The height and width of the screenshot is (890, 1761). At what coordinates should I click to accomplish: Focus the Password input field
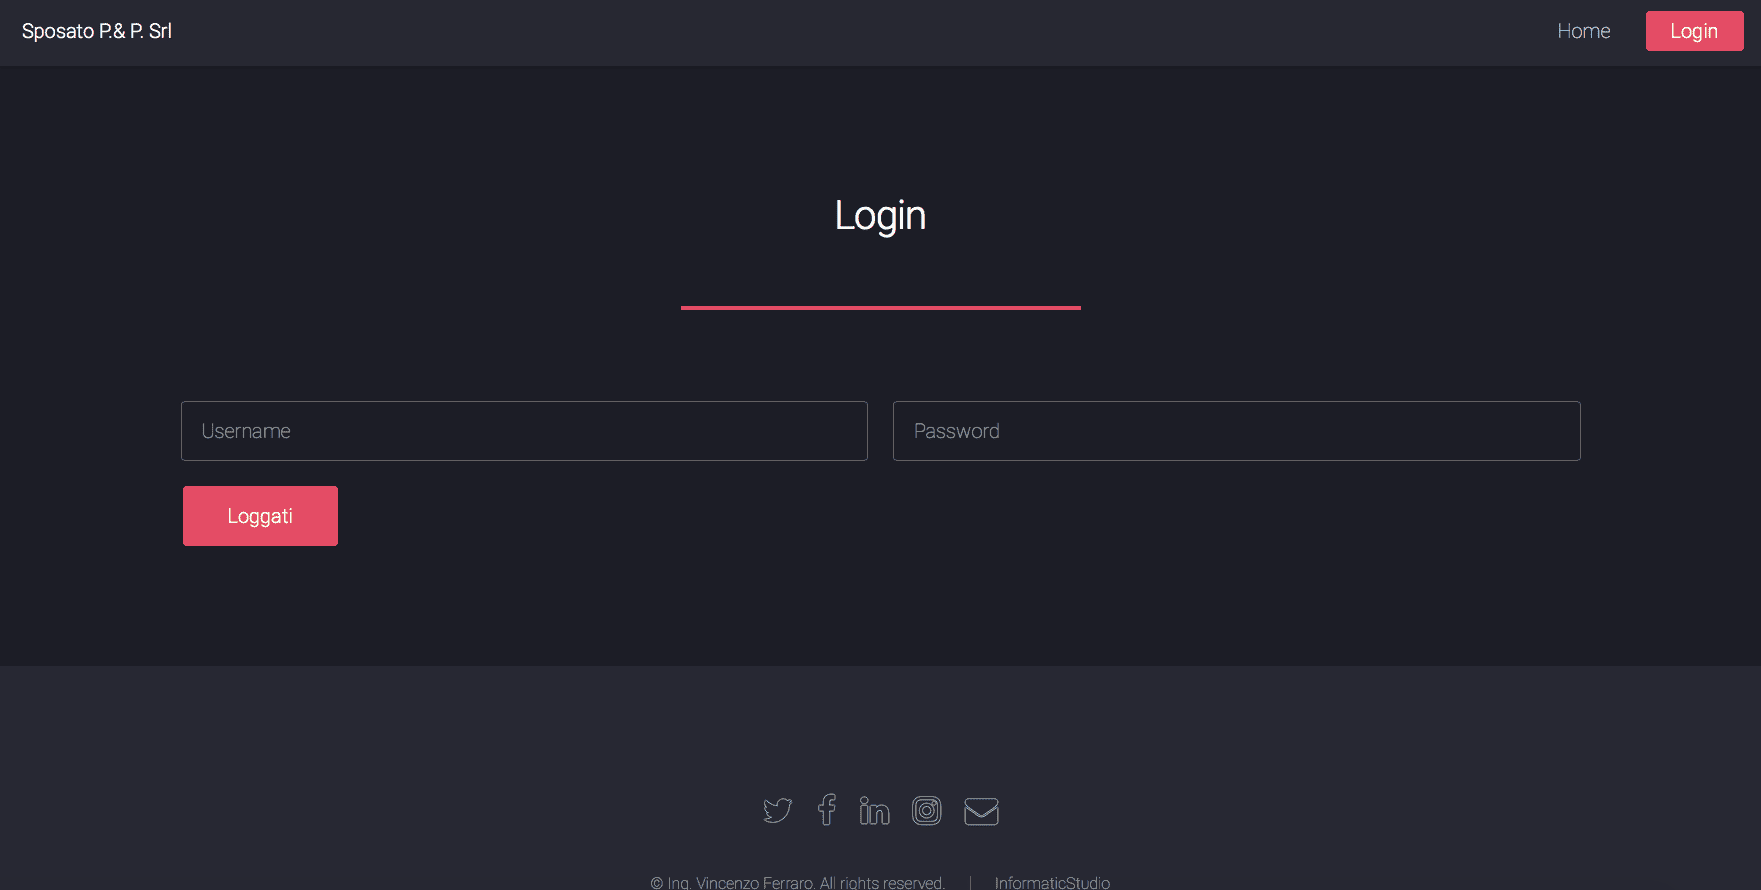pos(1236,431)
